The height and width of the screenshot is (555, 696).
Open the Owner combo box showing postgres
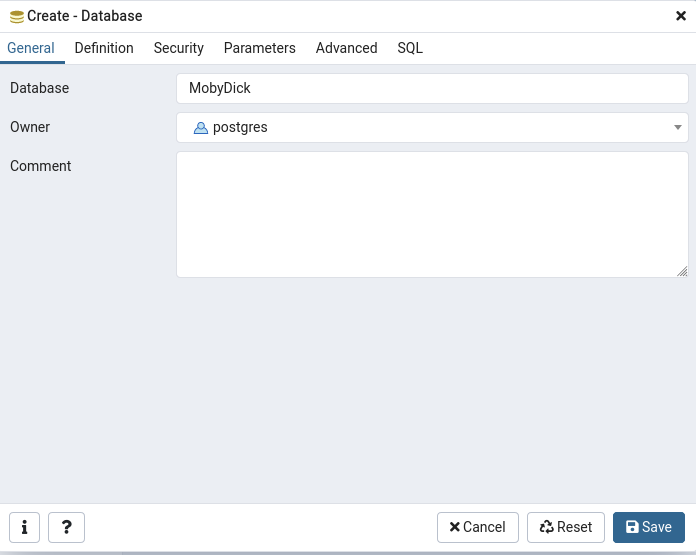coord(432,127)
